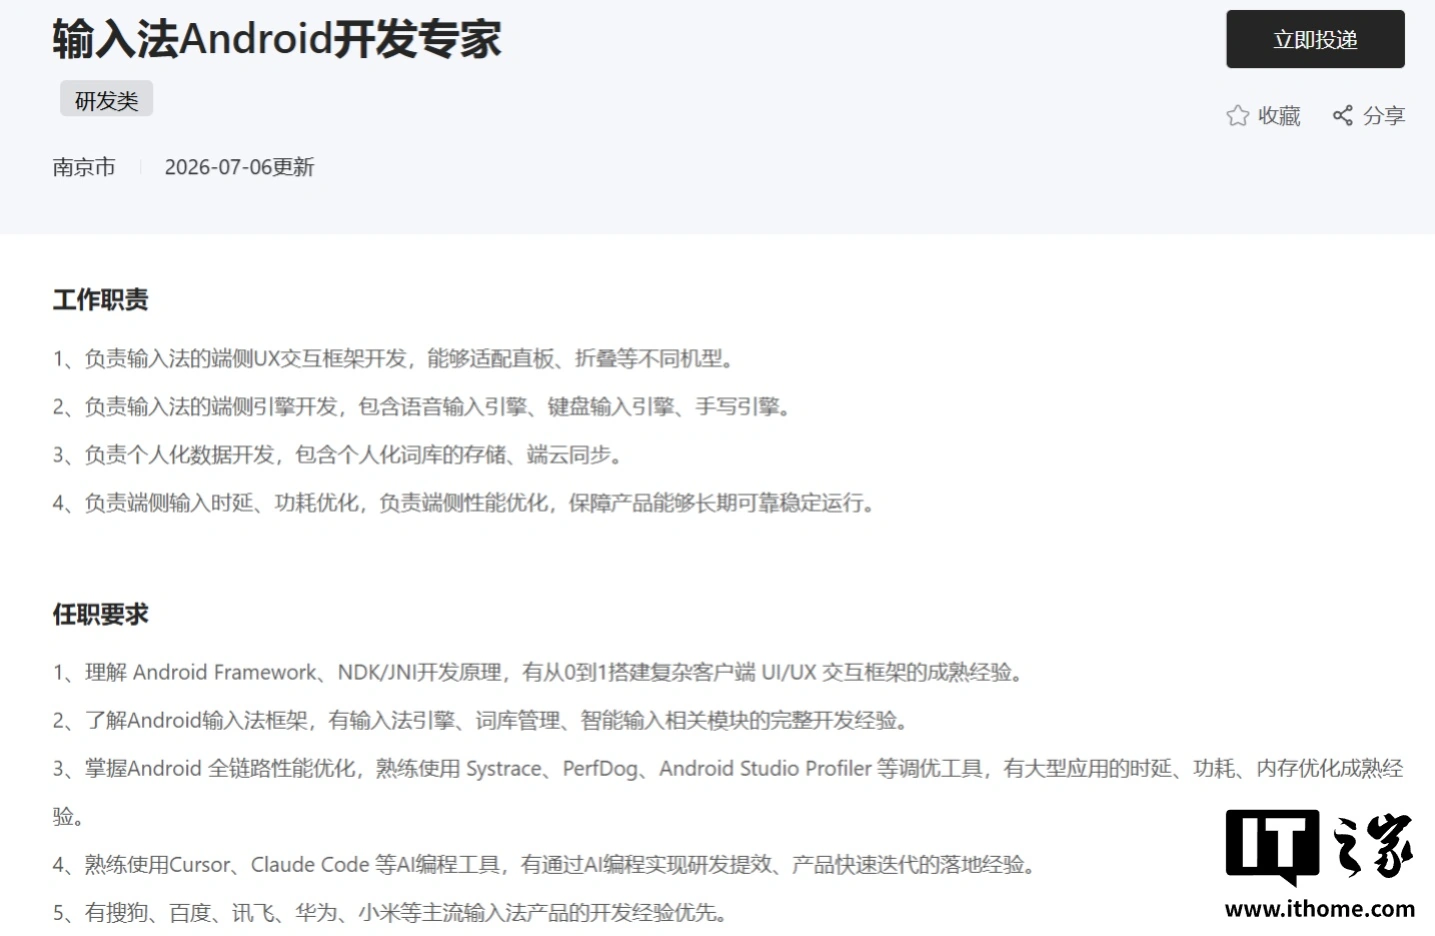Click requirement line mentioning Systrace、PerfDog
Viewport: 1435px width, 936px height.
click(728, 792)
